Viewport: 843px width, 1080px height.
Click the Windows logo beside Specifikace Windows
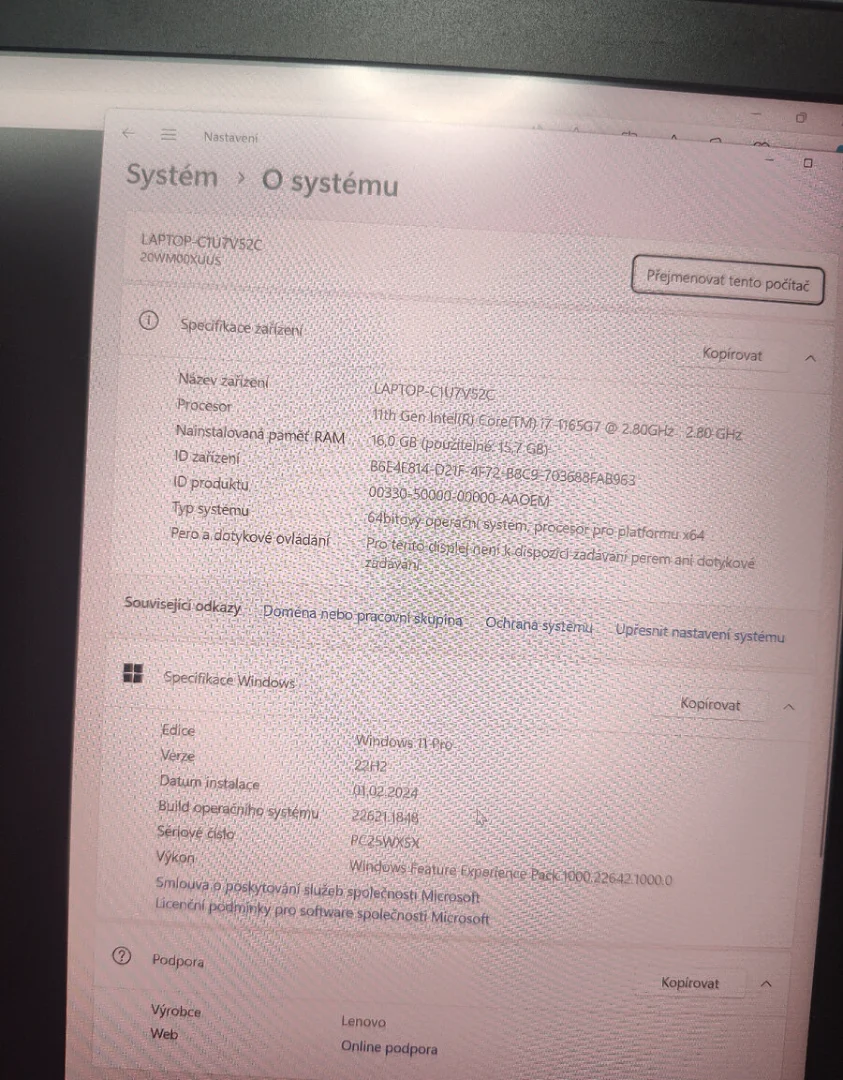click(132, 673)
